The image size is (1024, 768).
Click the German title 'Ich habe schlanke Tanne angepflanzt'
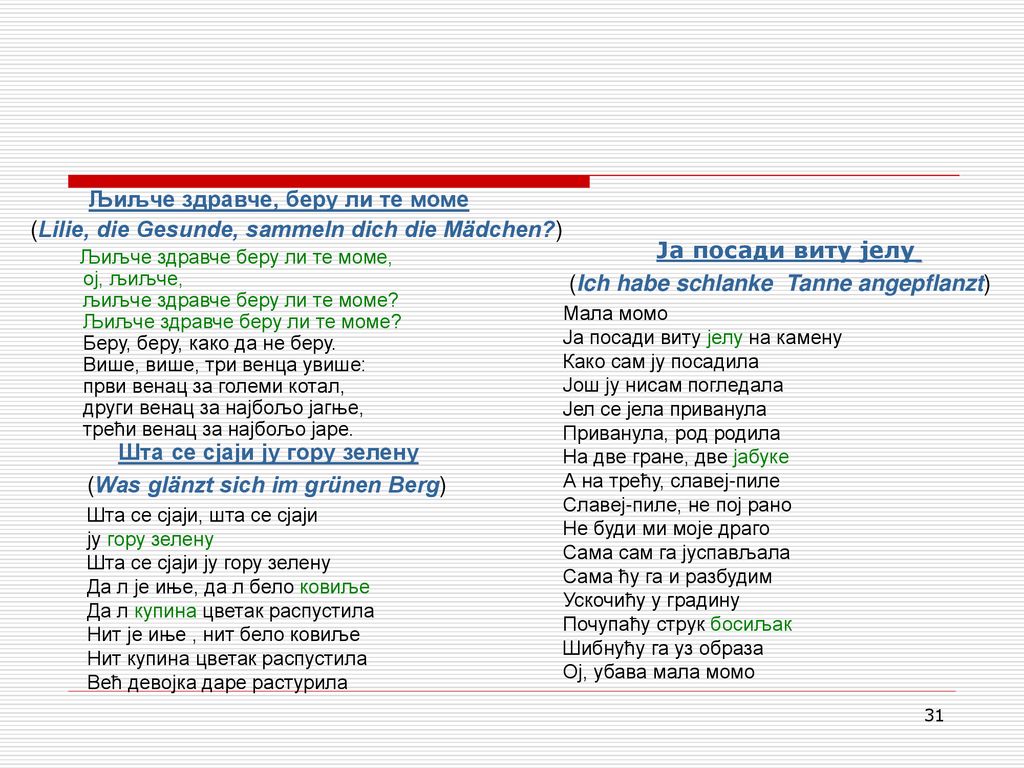(780, 283)
